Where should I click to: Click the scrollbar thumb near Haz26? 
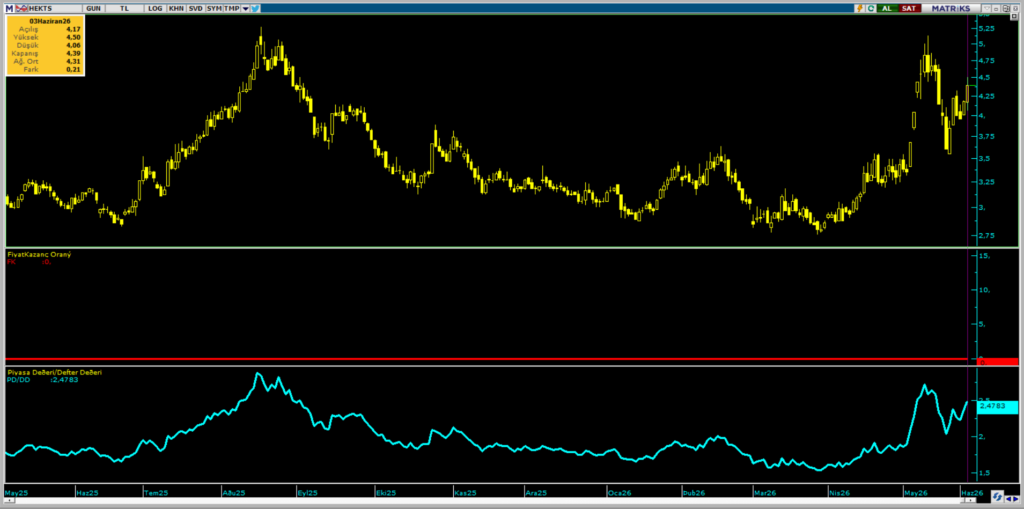pos(970,500)
